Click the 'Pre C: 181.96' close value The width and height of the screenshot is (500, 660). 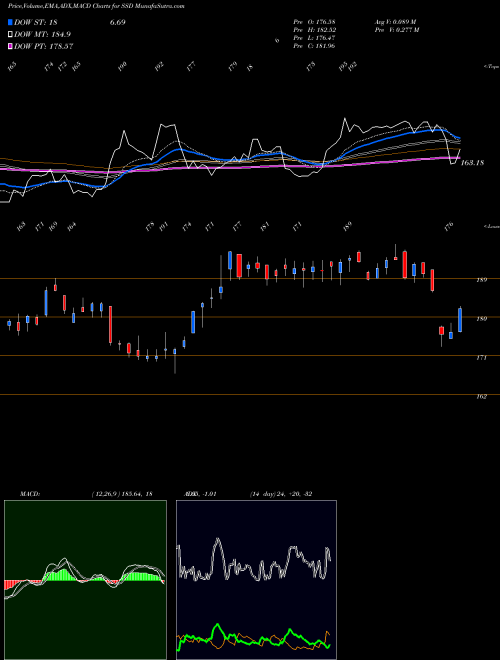314,46
